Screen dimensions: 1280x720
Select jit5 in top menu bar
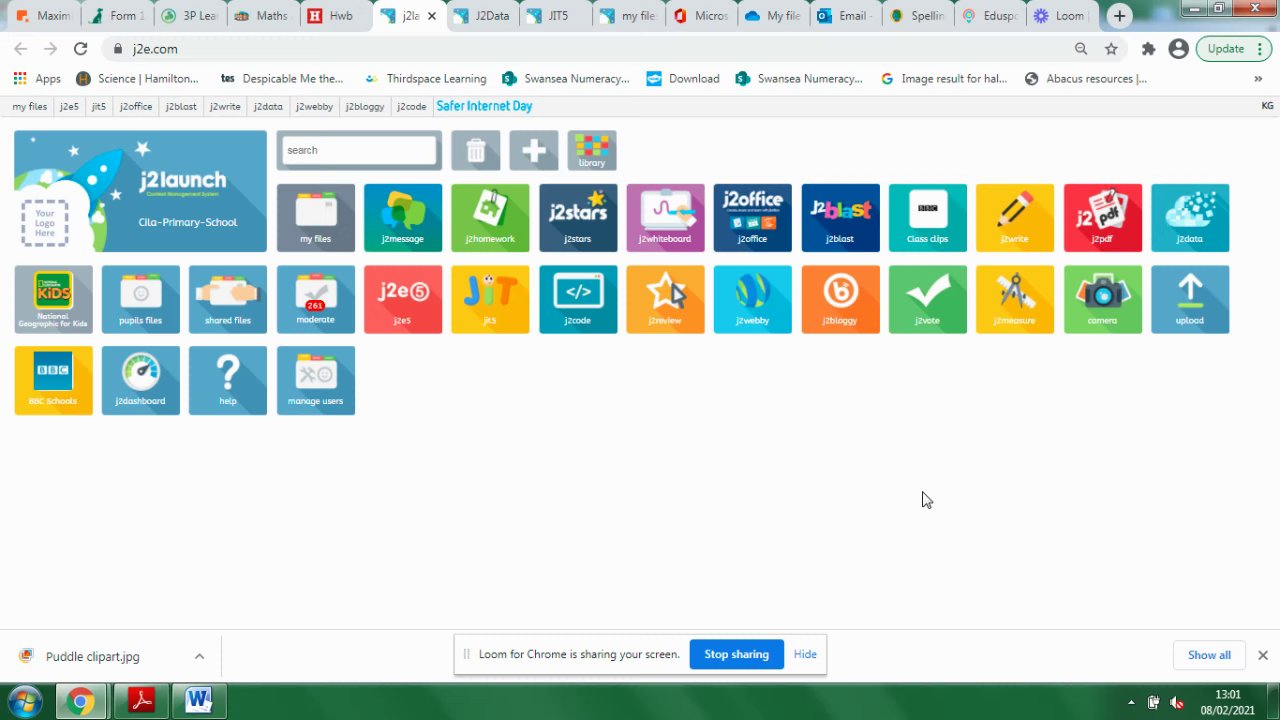tap(99, 106)
